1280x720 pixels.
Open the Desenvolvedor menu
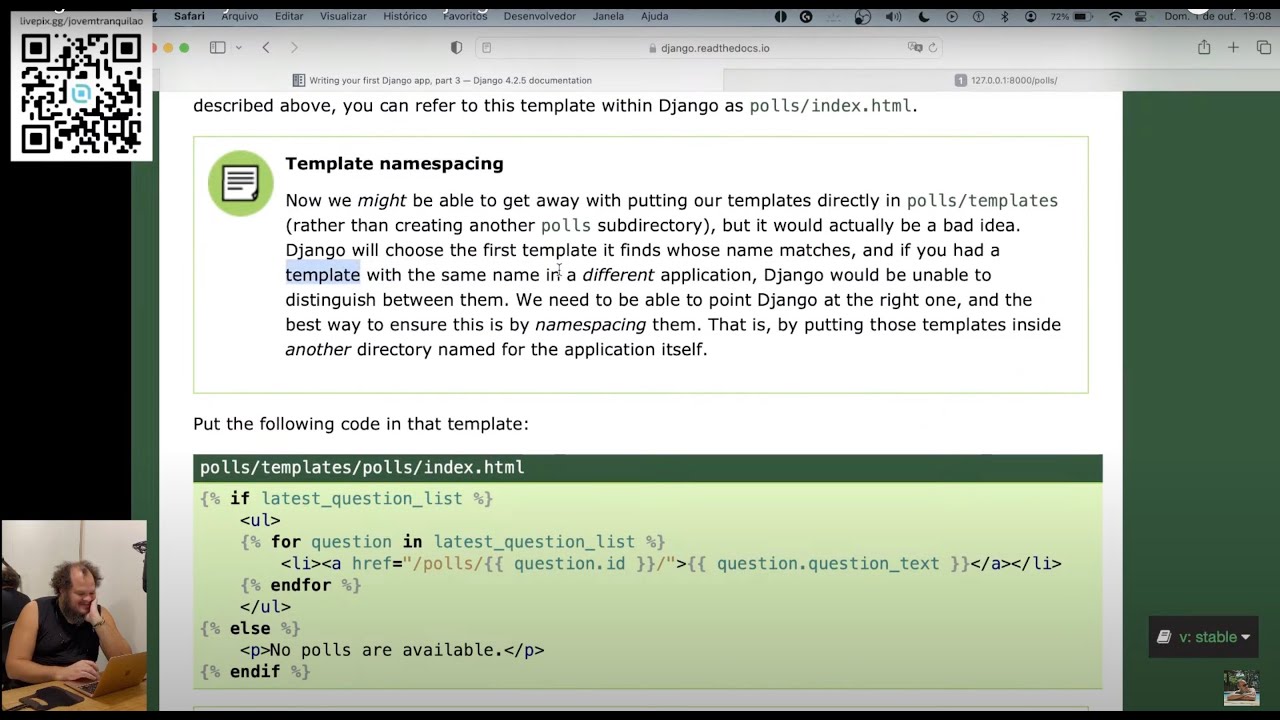coord(540,16)
